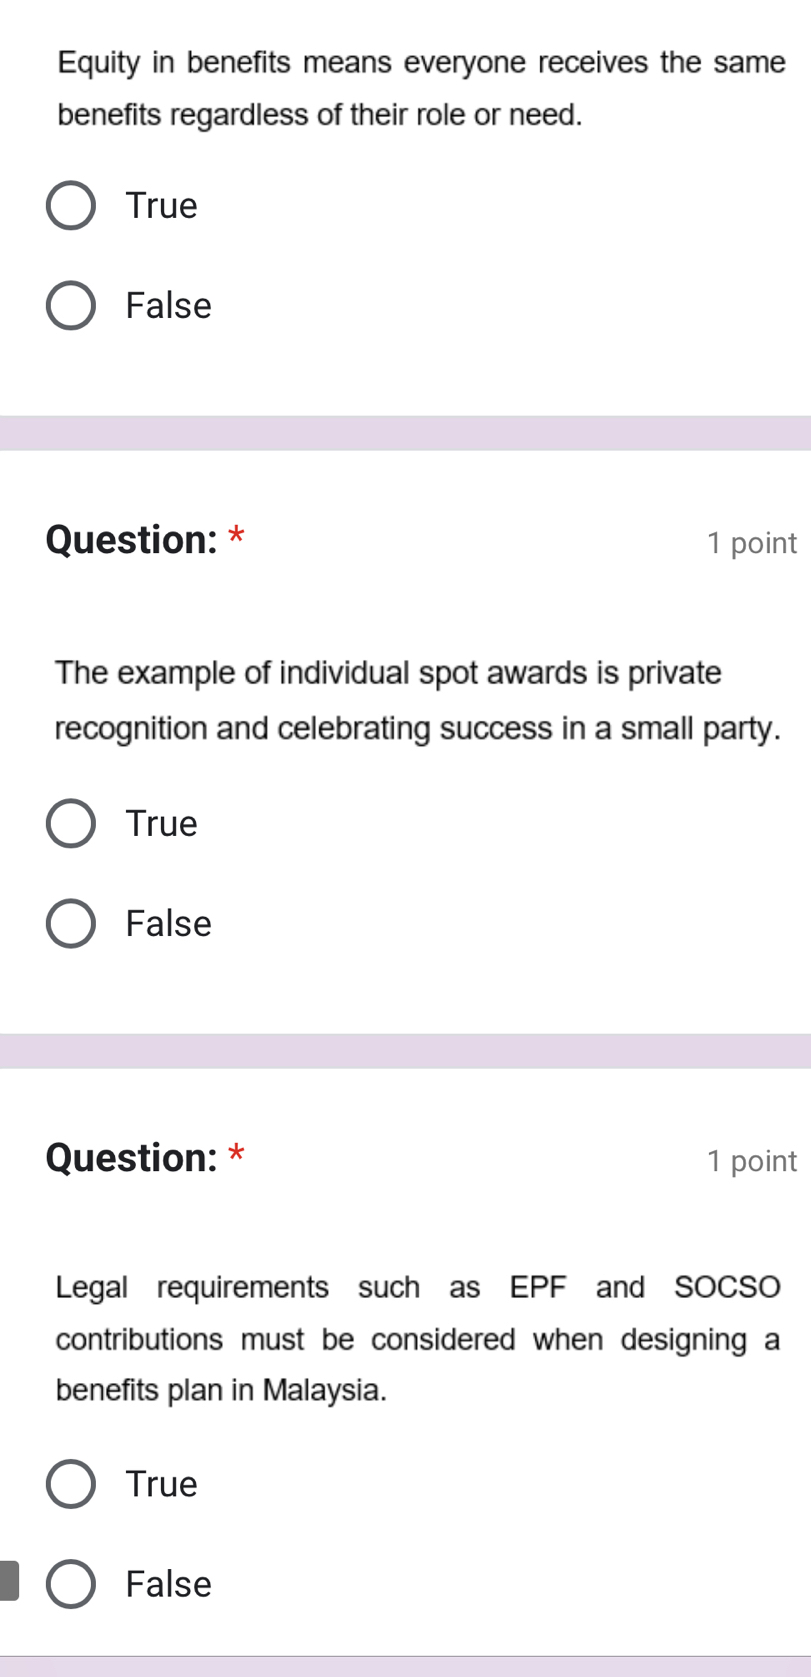Click '1 point' label beside spot awards question

[751, 544]
